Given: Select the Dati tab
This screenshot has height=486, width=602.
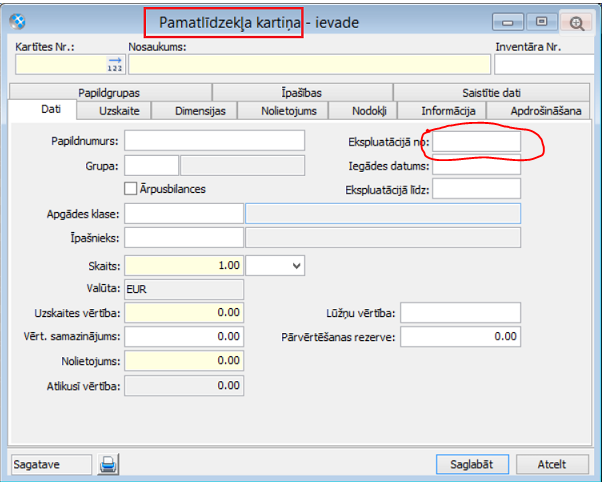Looking at the screenshot, I should (42, 110).
